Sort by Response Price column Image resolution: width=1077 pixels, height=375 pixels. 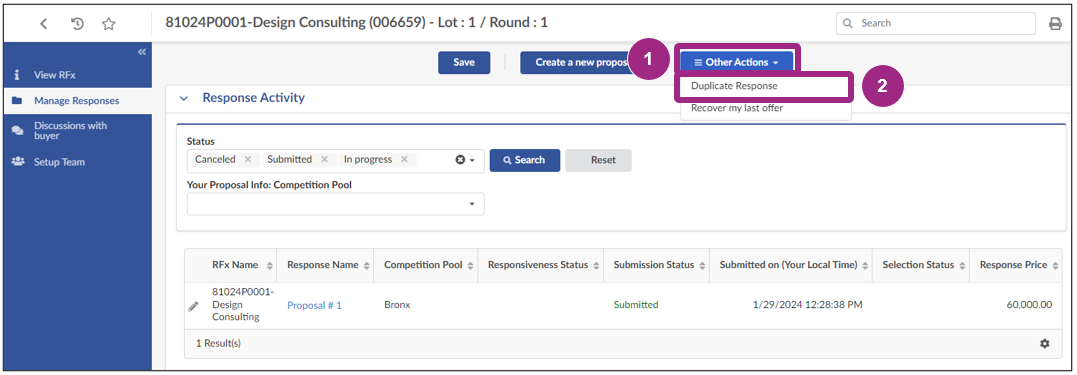coord(1056,266)
